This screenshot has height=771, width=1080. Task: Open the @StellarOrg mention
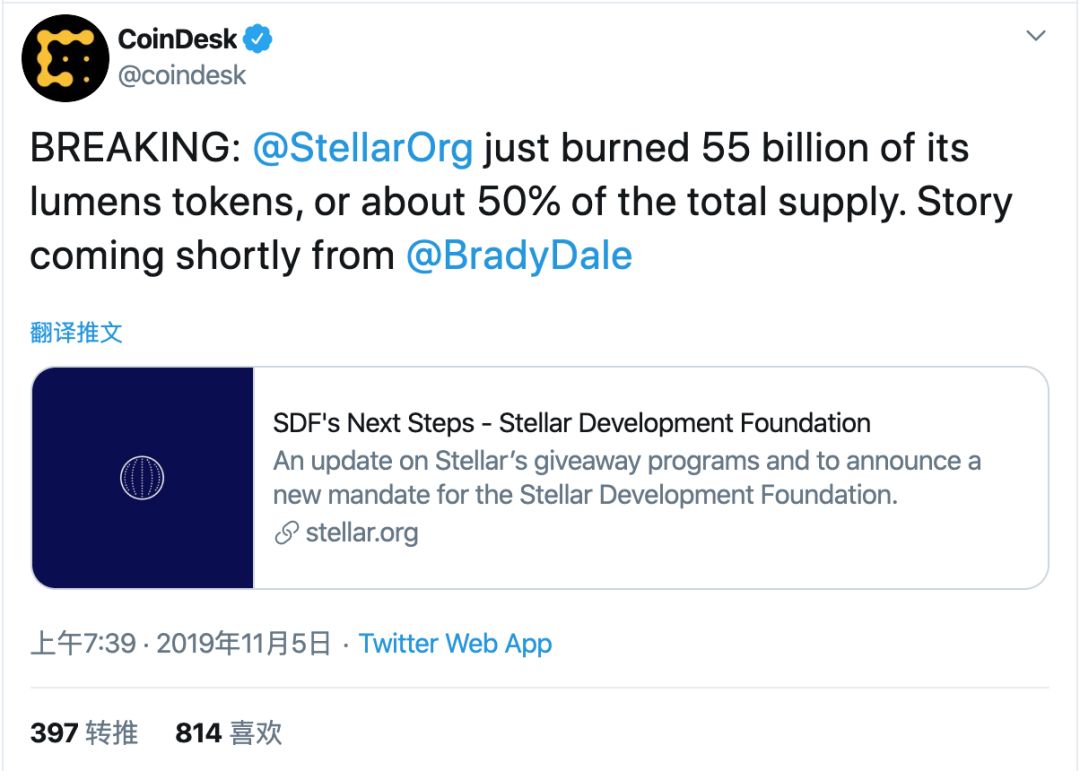point(362,148)
